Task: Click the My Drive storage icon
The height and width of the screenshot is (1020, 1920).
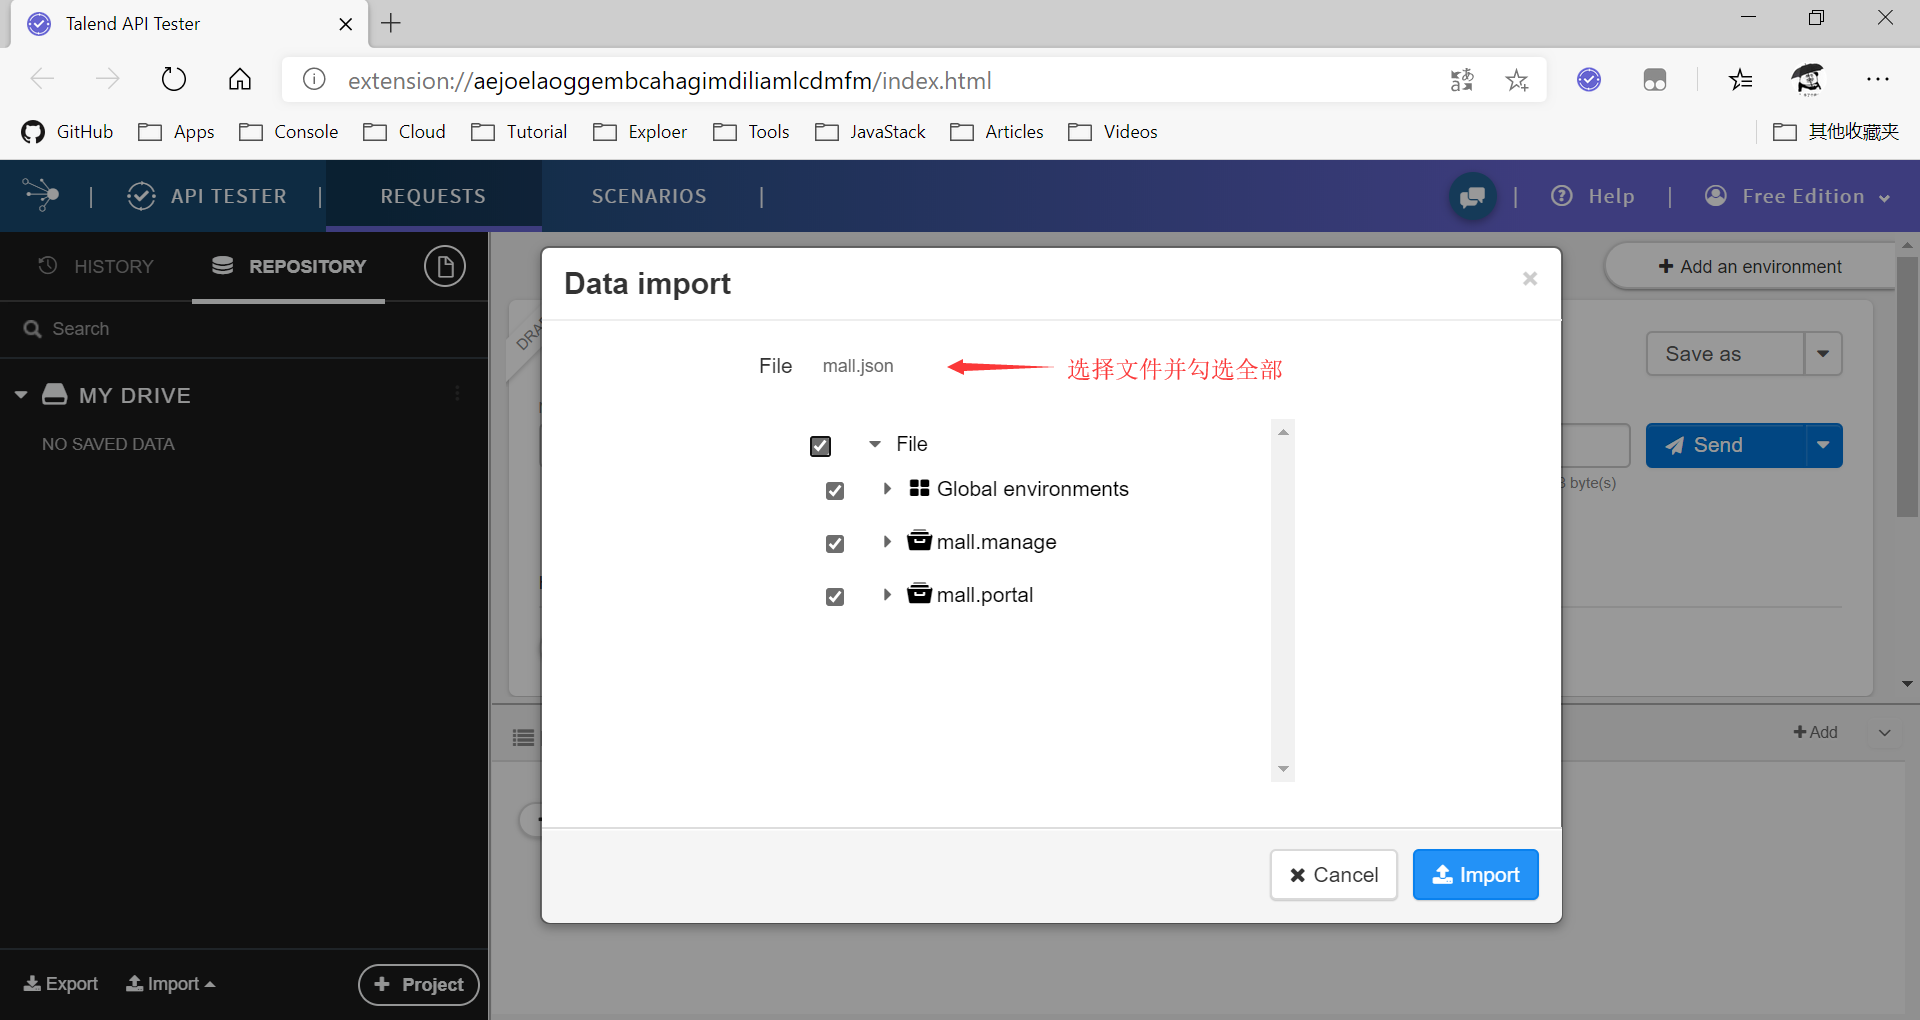Action: (x=55, y=394)
